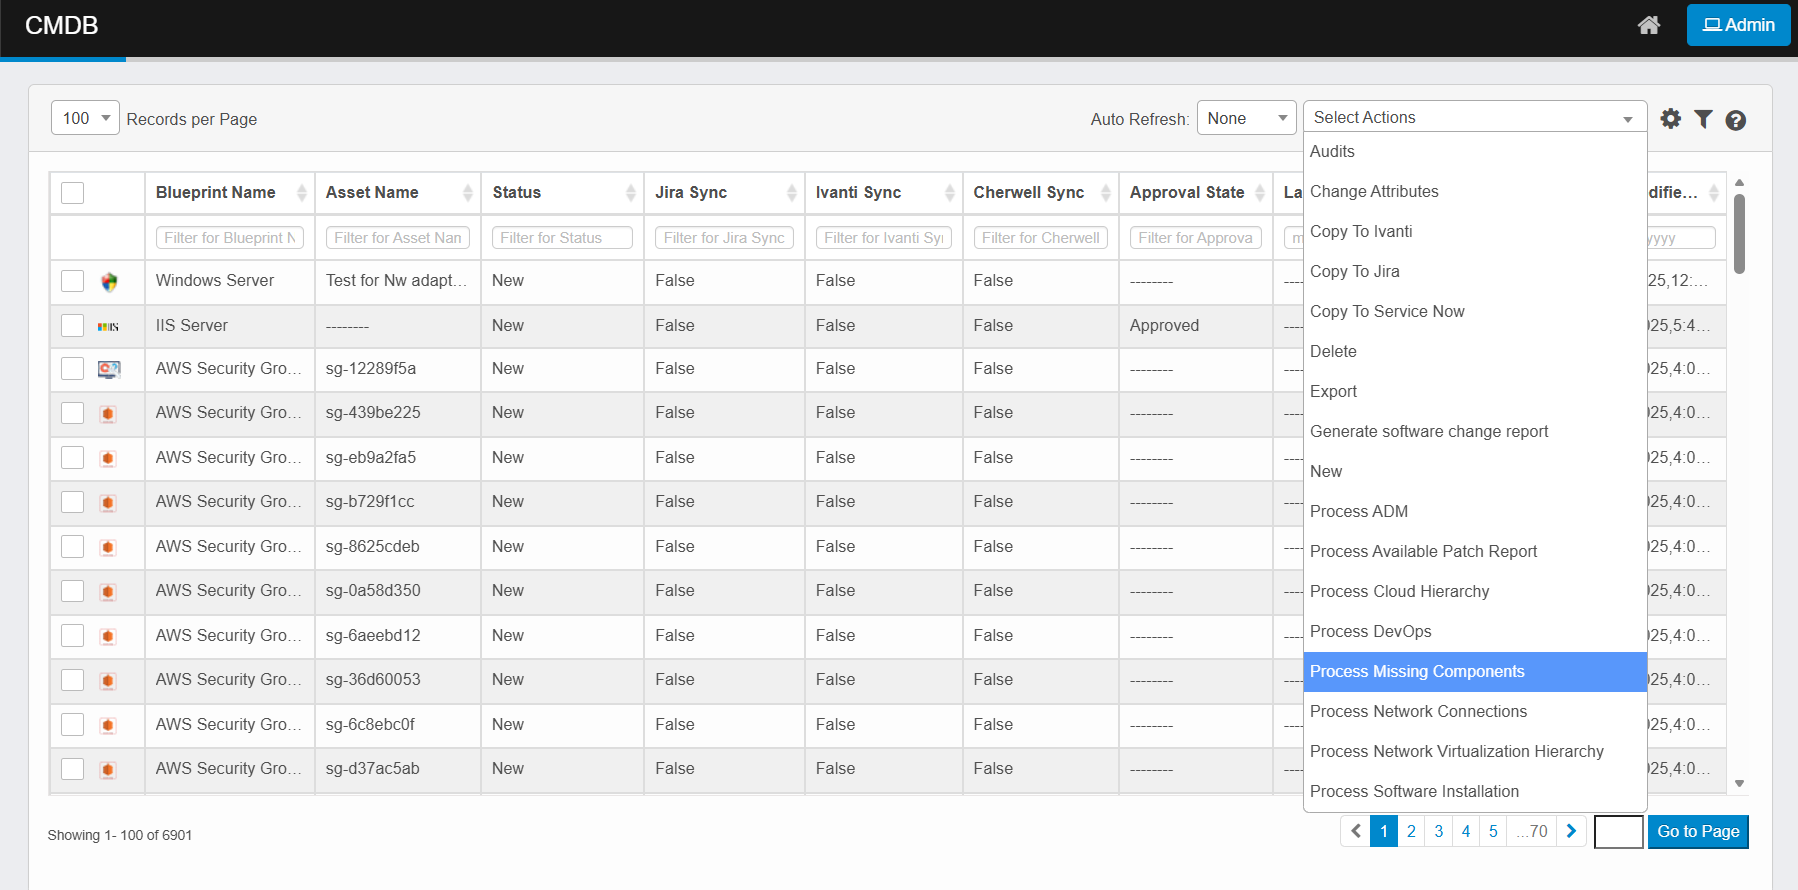Viewport: 1798px width, 890px height.
Task: Select checkbox for asset sg-439be225
Action: [73, 413]
